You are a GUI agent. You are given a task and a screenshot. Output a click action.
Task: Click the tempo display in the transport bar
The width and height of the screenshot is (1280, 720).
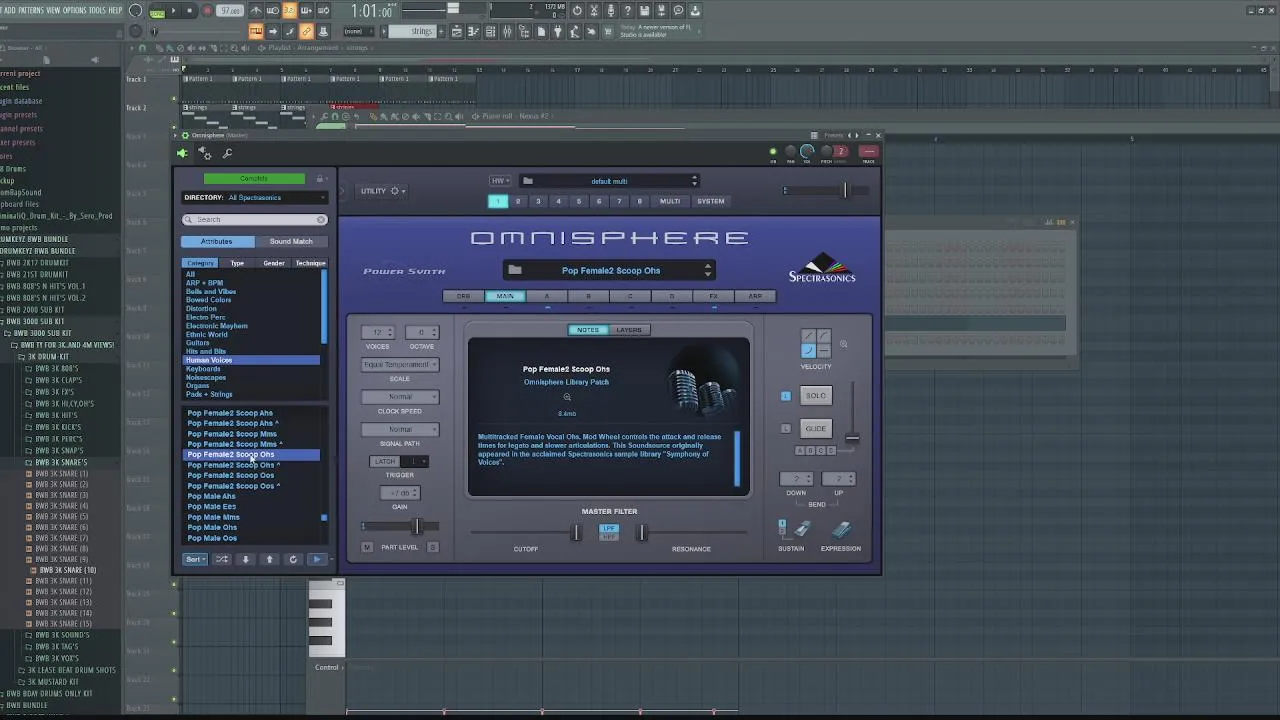[231, 11]
